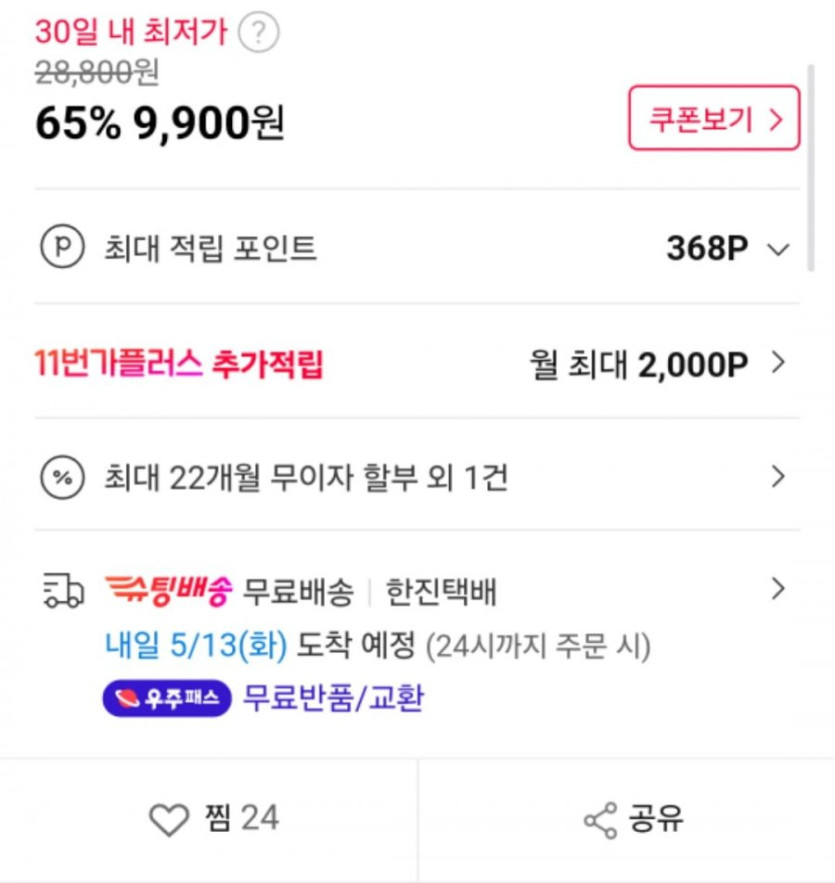This screenshot has width=835, height=883.
Task: Expand the 368P points dropdown chevron
Action: tap(778, 249)
